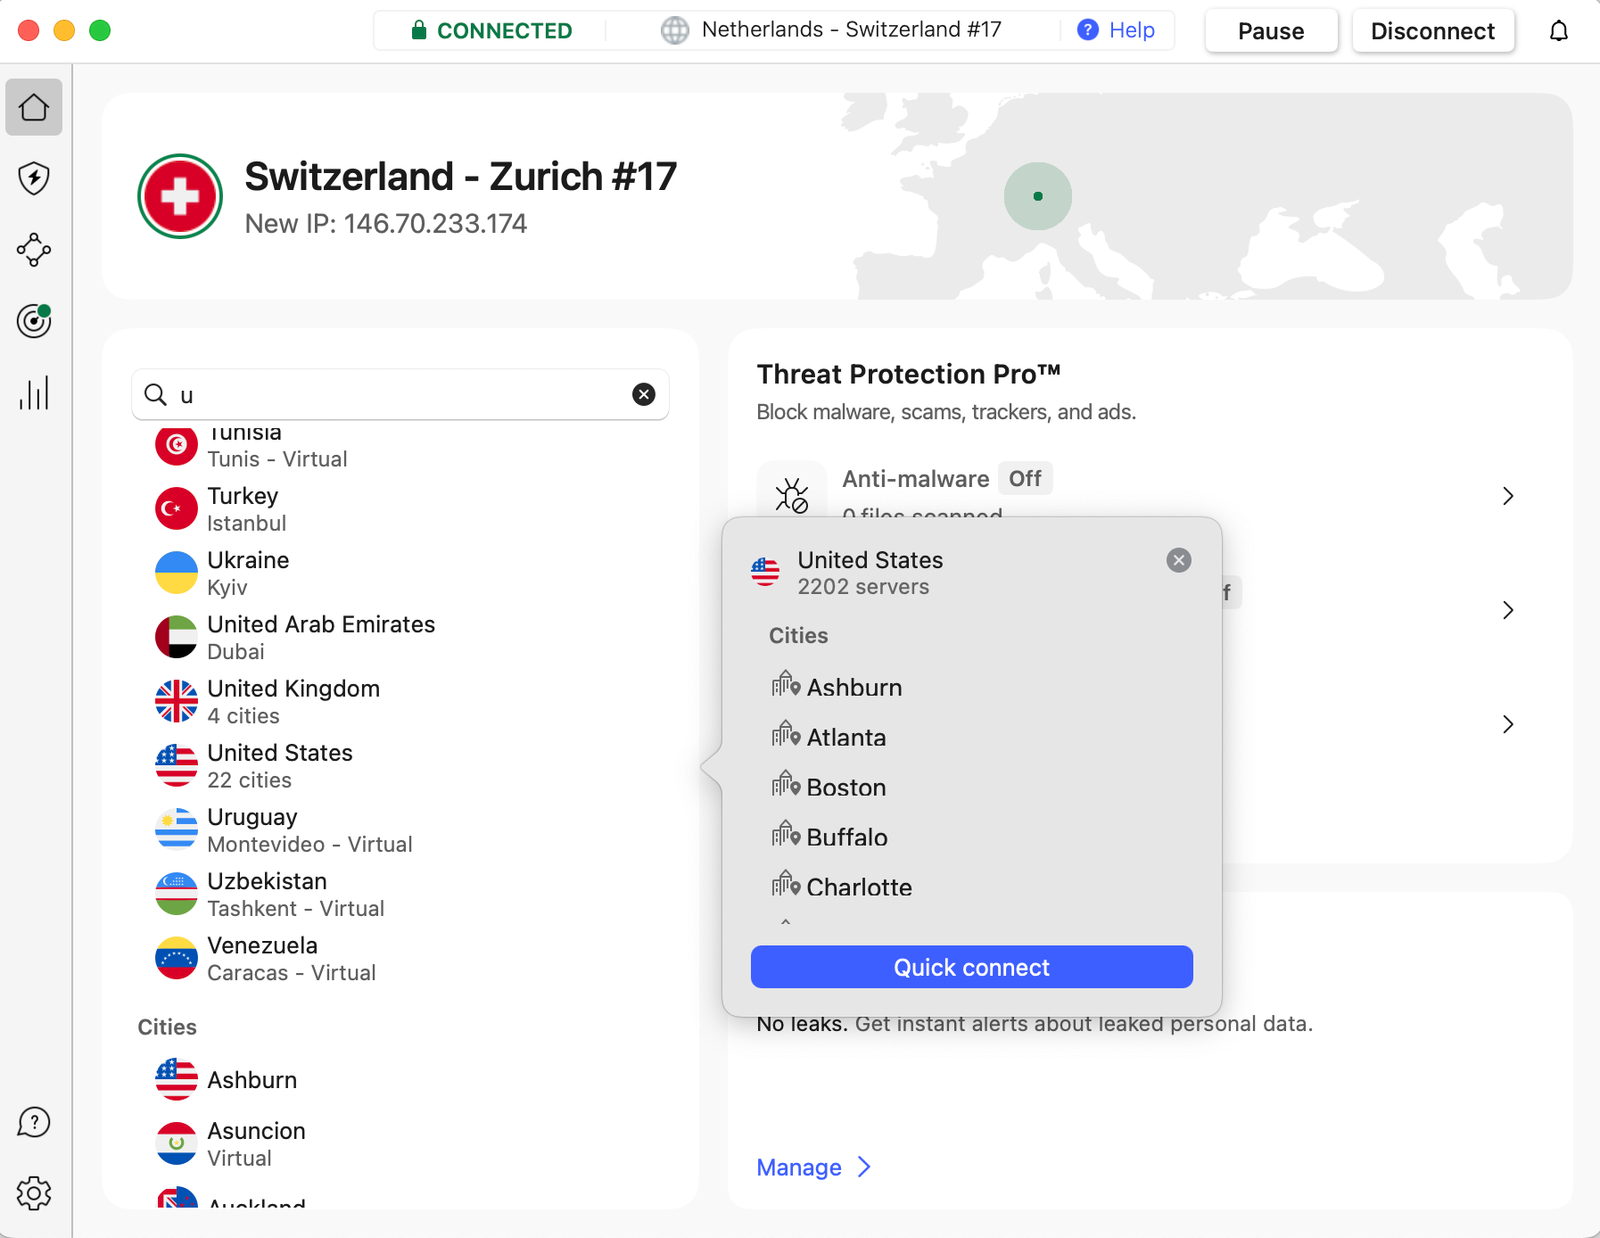This screenshot has height=1238, width=1600.
Task: Open Dark Web Monitor radar icon
Action: click(x=34, y=321)
